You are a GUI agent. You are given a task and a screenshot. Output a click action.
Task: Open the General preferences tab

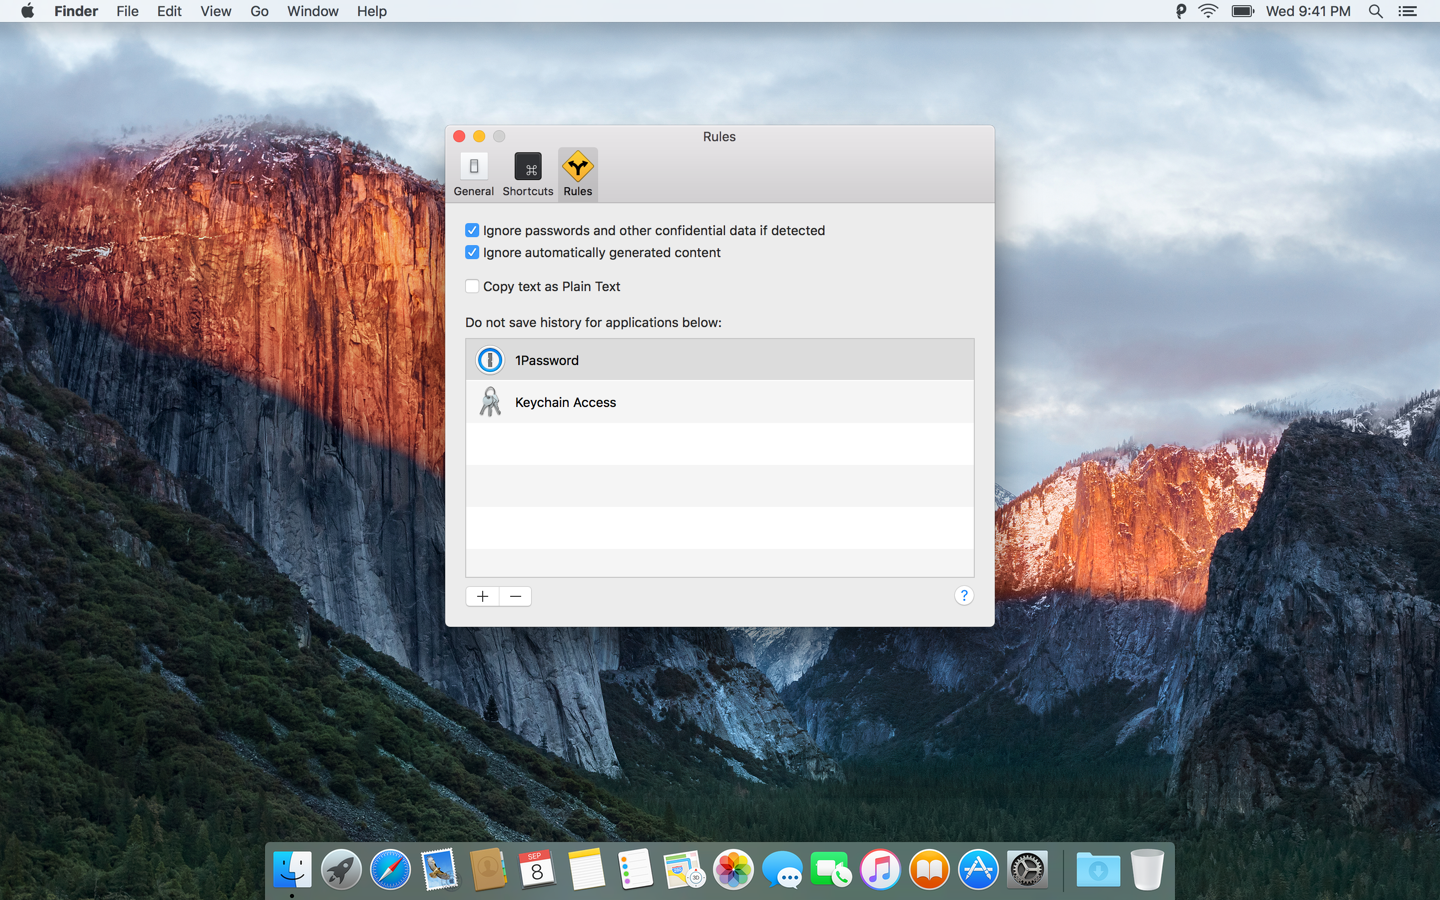pyautogui.click(x=473, y=175)
